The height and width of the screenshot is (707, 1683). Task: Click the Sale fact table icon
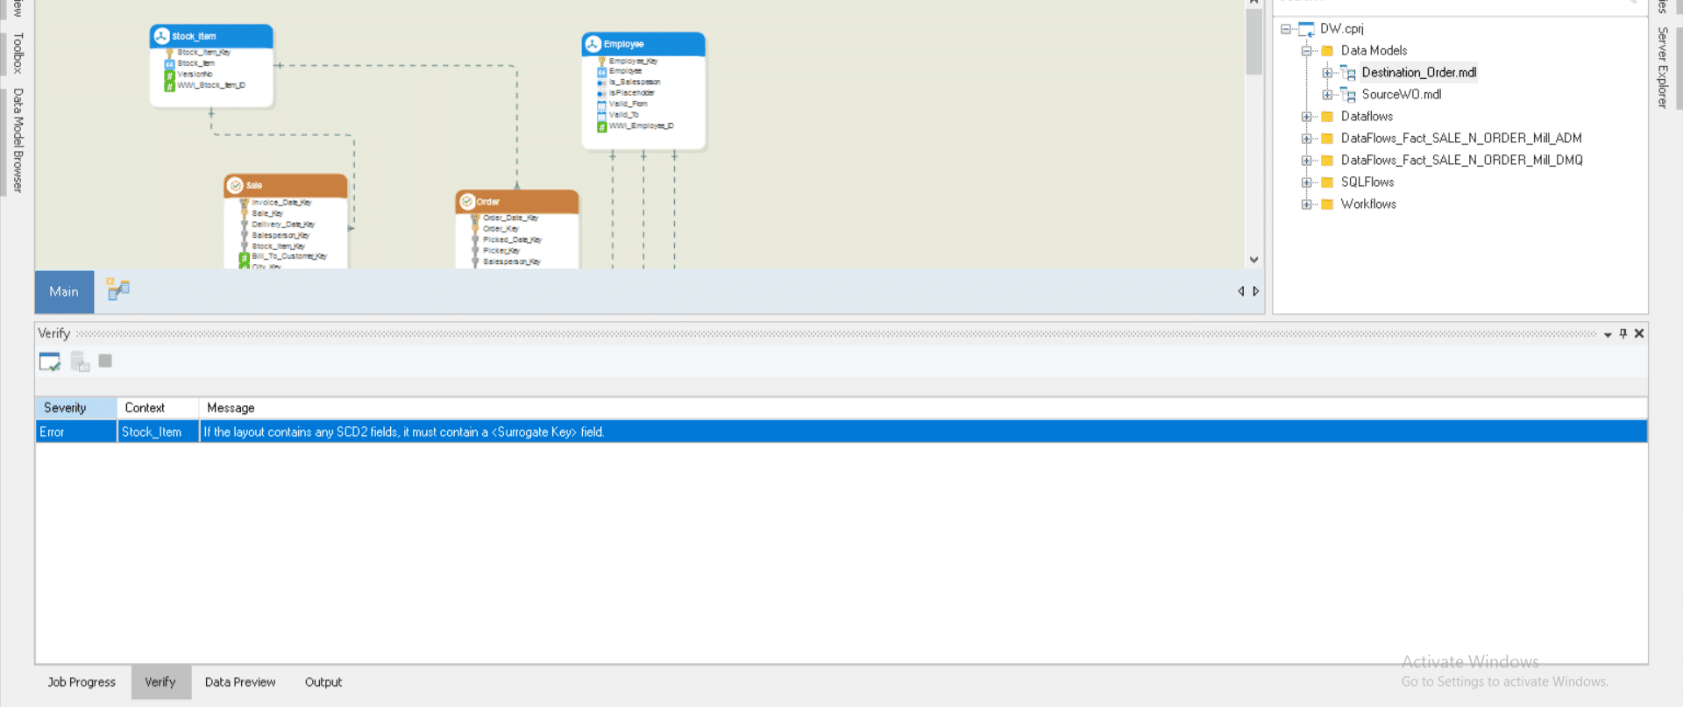235,185
